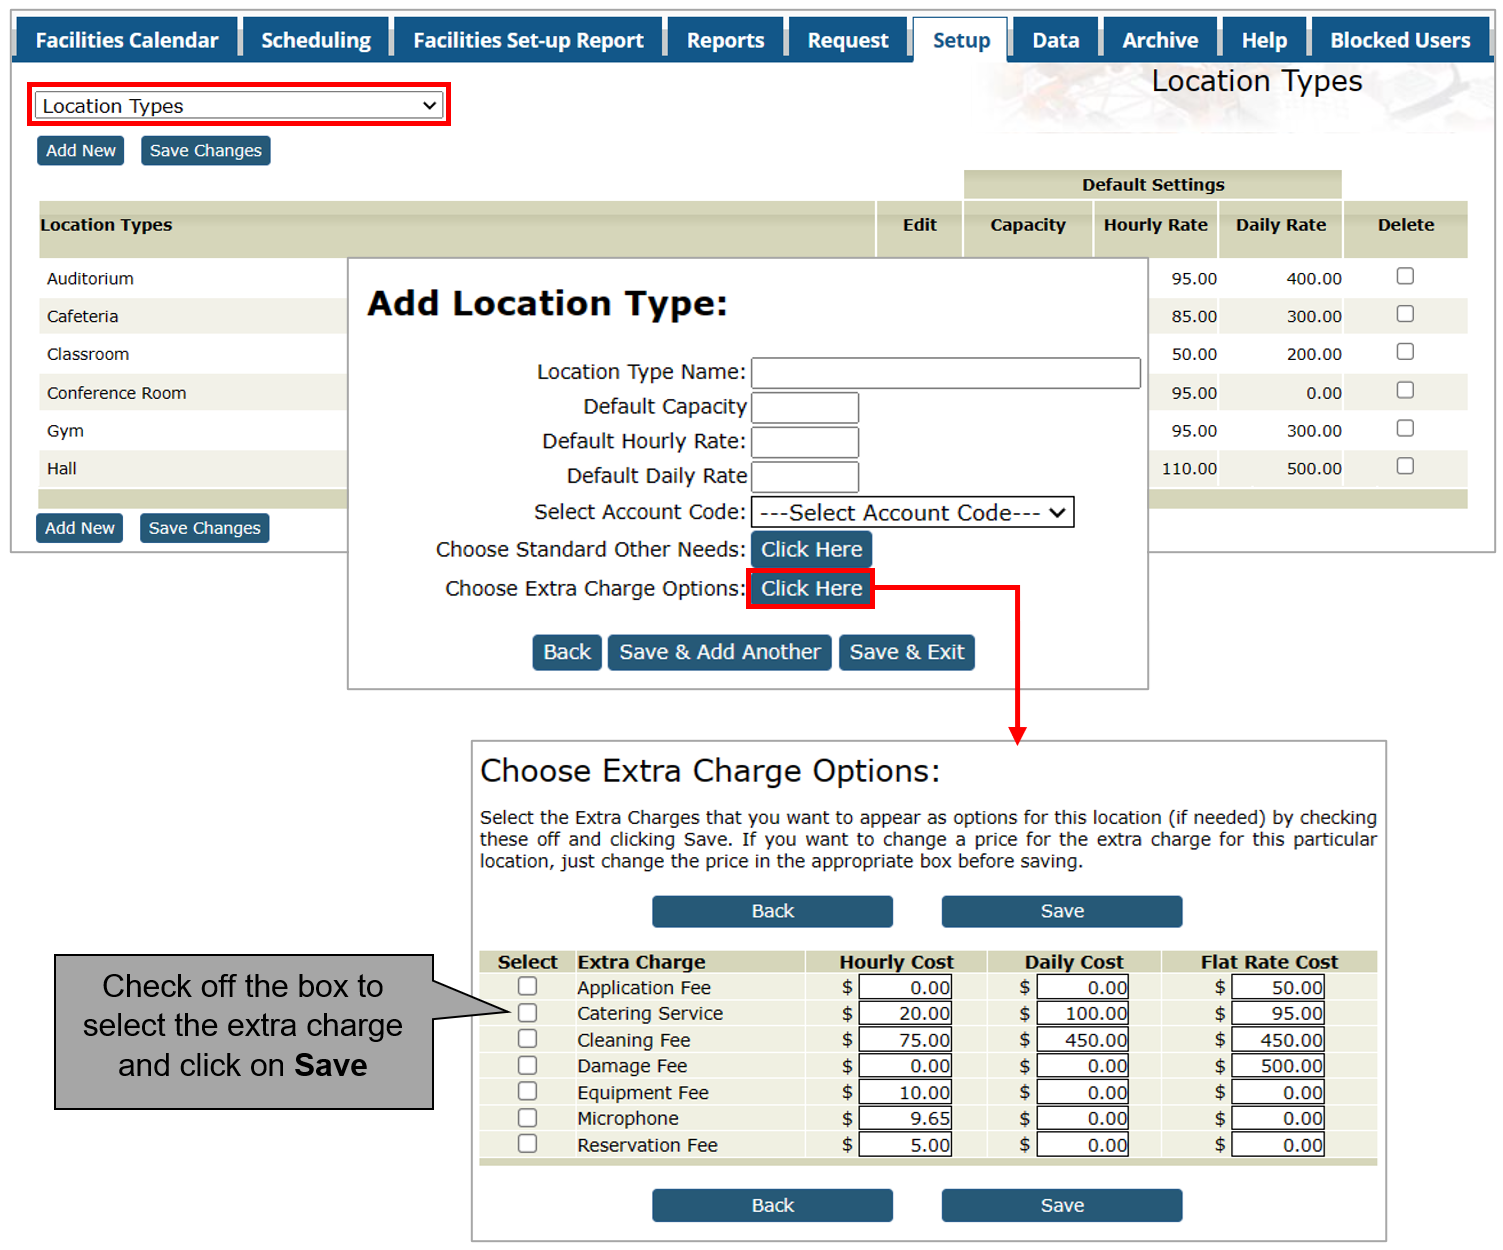Select the Microphone checkbox
Image resolution: width=1503 pixels, height=1250 pixels.
(x=527, y=1117)
